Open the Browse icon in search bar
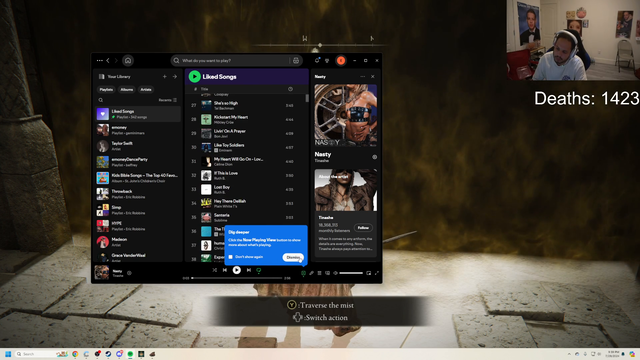640x360 pixels. pos(296,60)
